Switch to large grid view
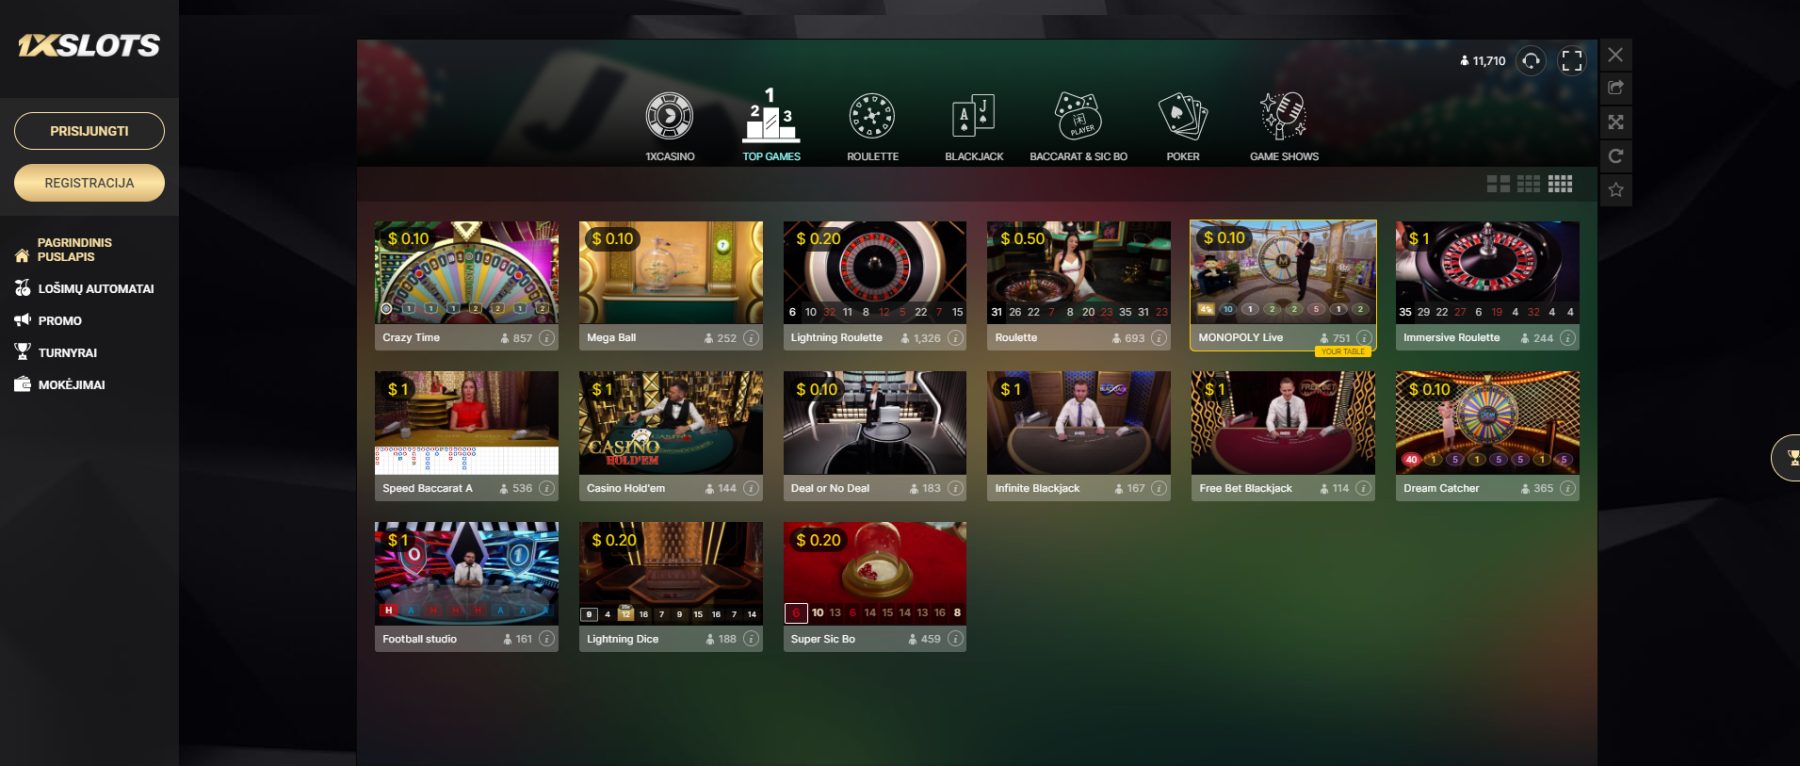This screenshot has width=1800, height=766. pos(1498,184)
